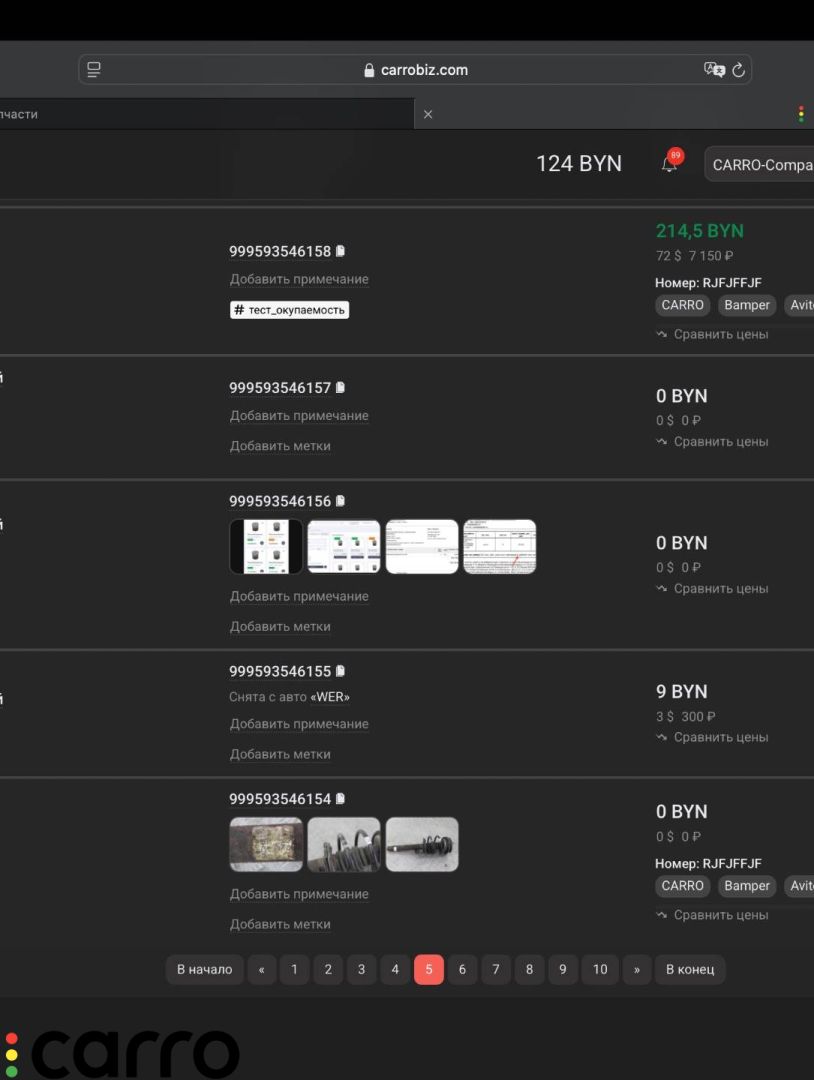Compare prices for the 214,5 BYN item
The image size is (814, 1080).
pyautogui.click(x=712, y=334)
